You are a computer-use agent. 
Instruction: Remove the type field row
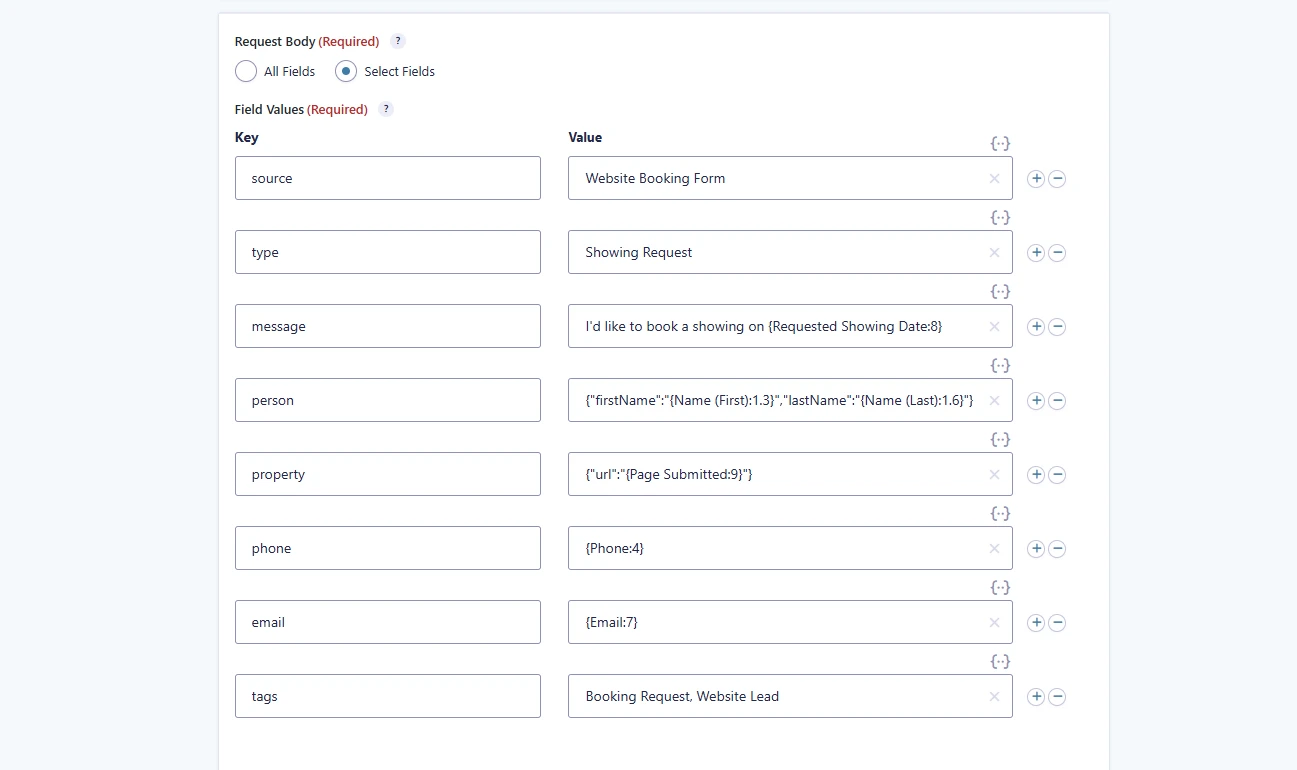pos(1057,253)
